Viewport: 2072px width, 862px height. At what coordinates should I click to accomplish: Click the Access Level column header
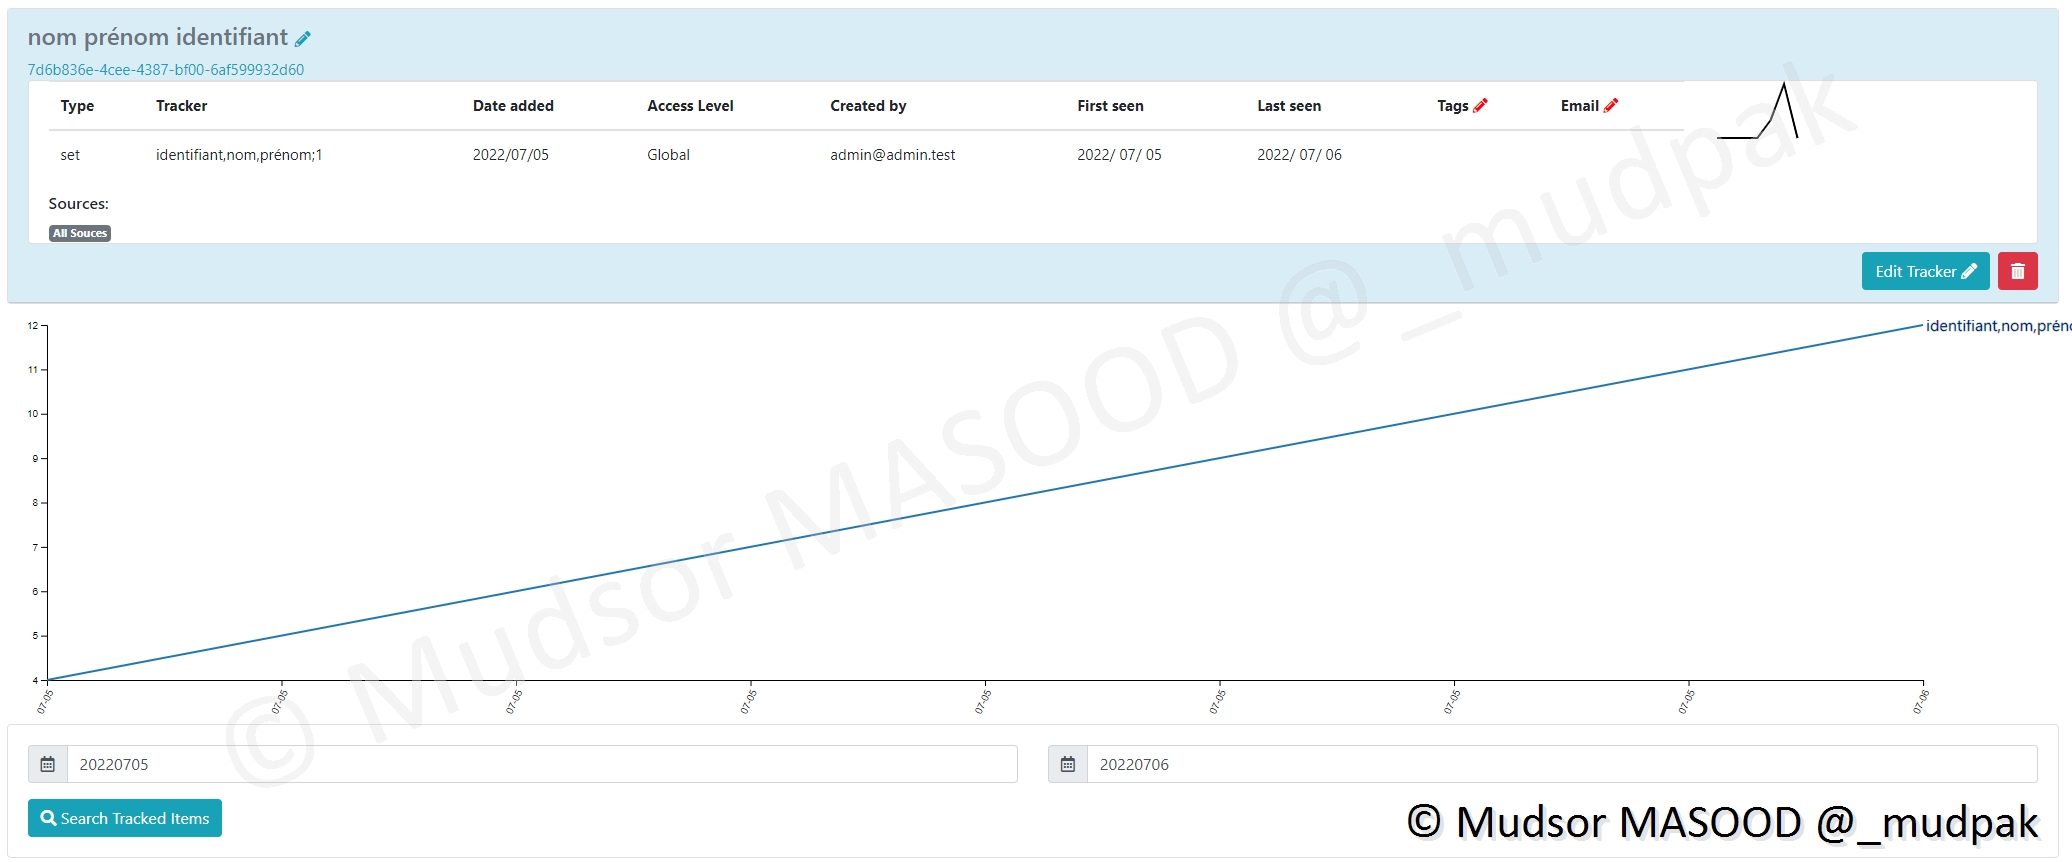click(690, 106)
